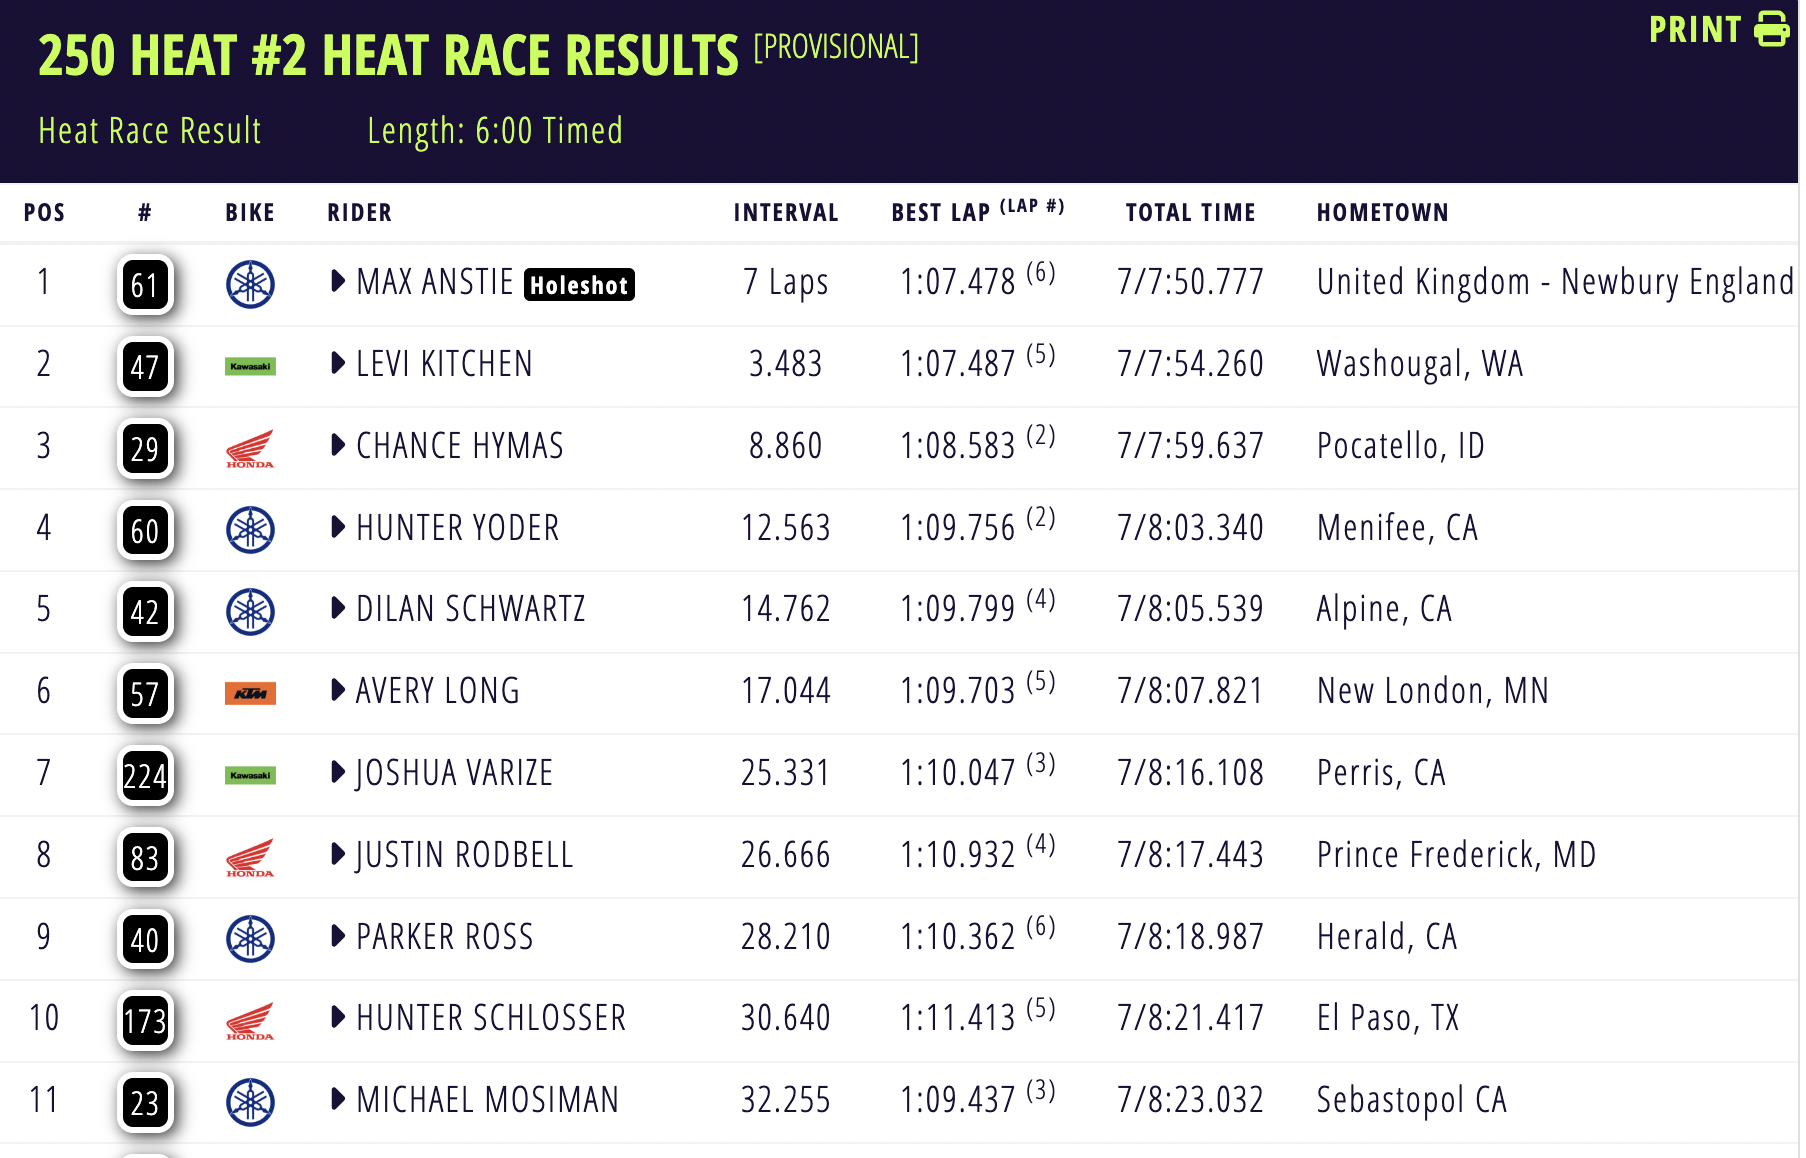Click rider name Justin Rodbell
1806x1158 pixels.
tap(464, 855)
